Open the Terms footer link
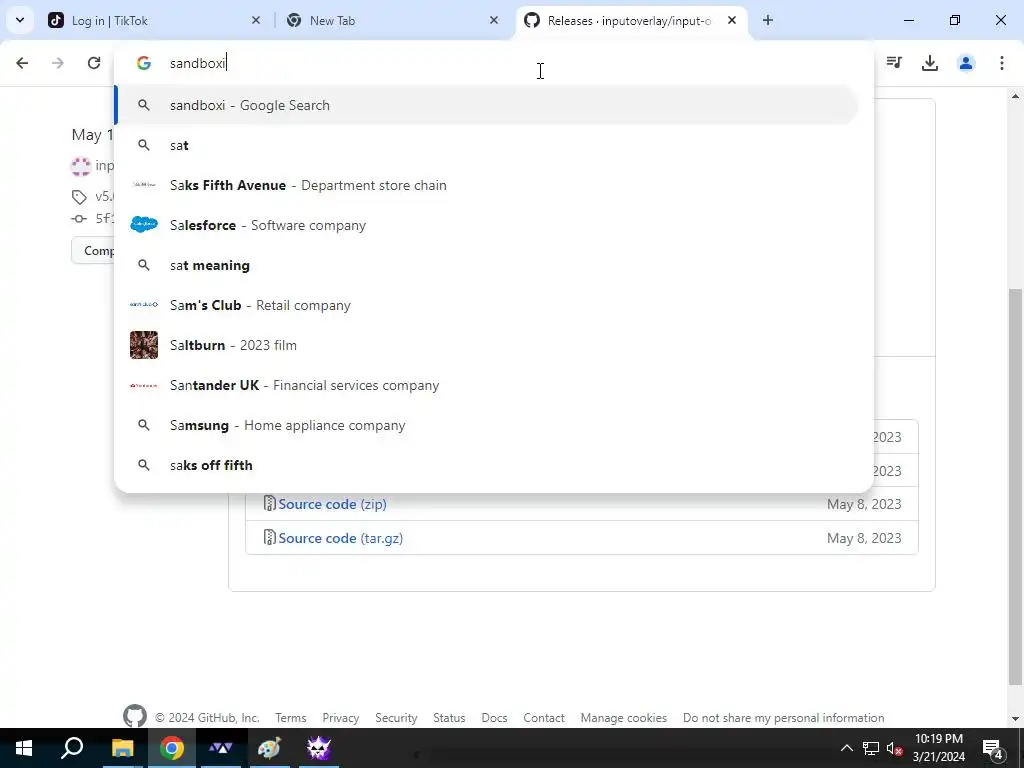The image size is (1024, 768). coord(291,718)
